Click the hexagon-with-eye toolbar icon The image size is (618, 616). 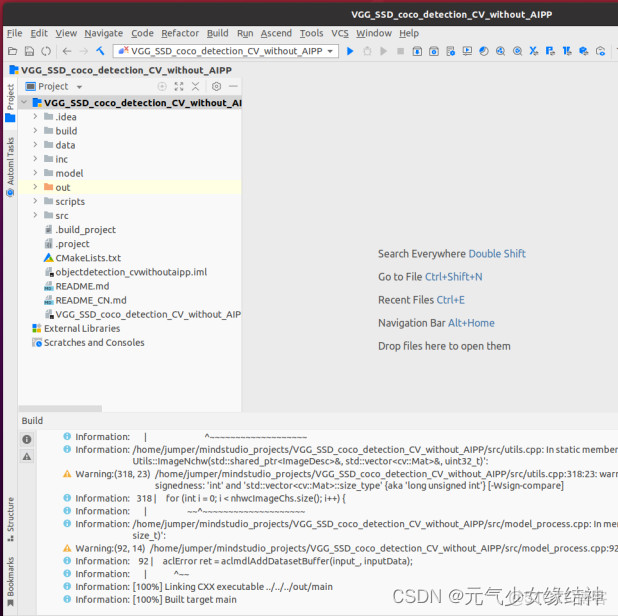click(600, 51)
